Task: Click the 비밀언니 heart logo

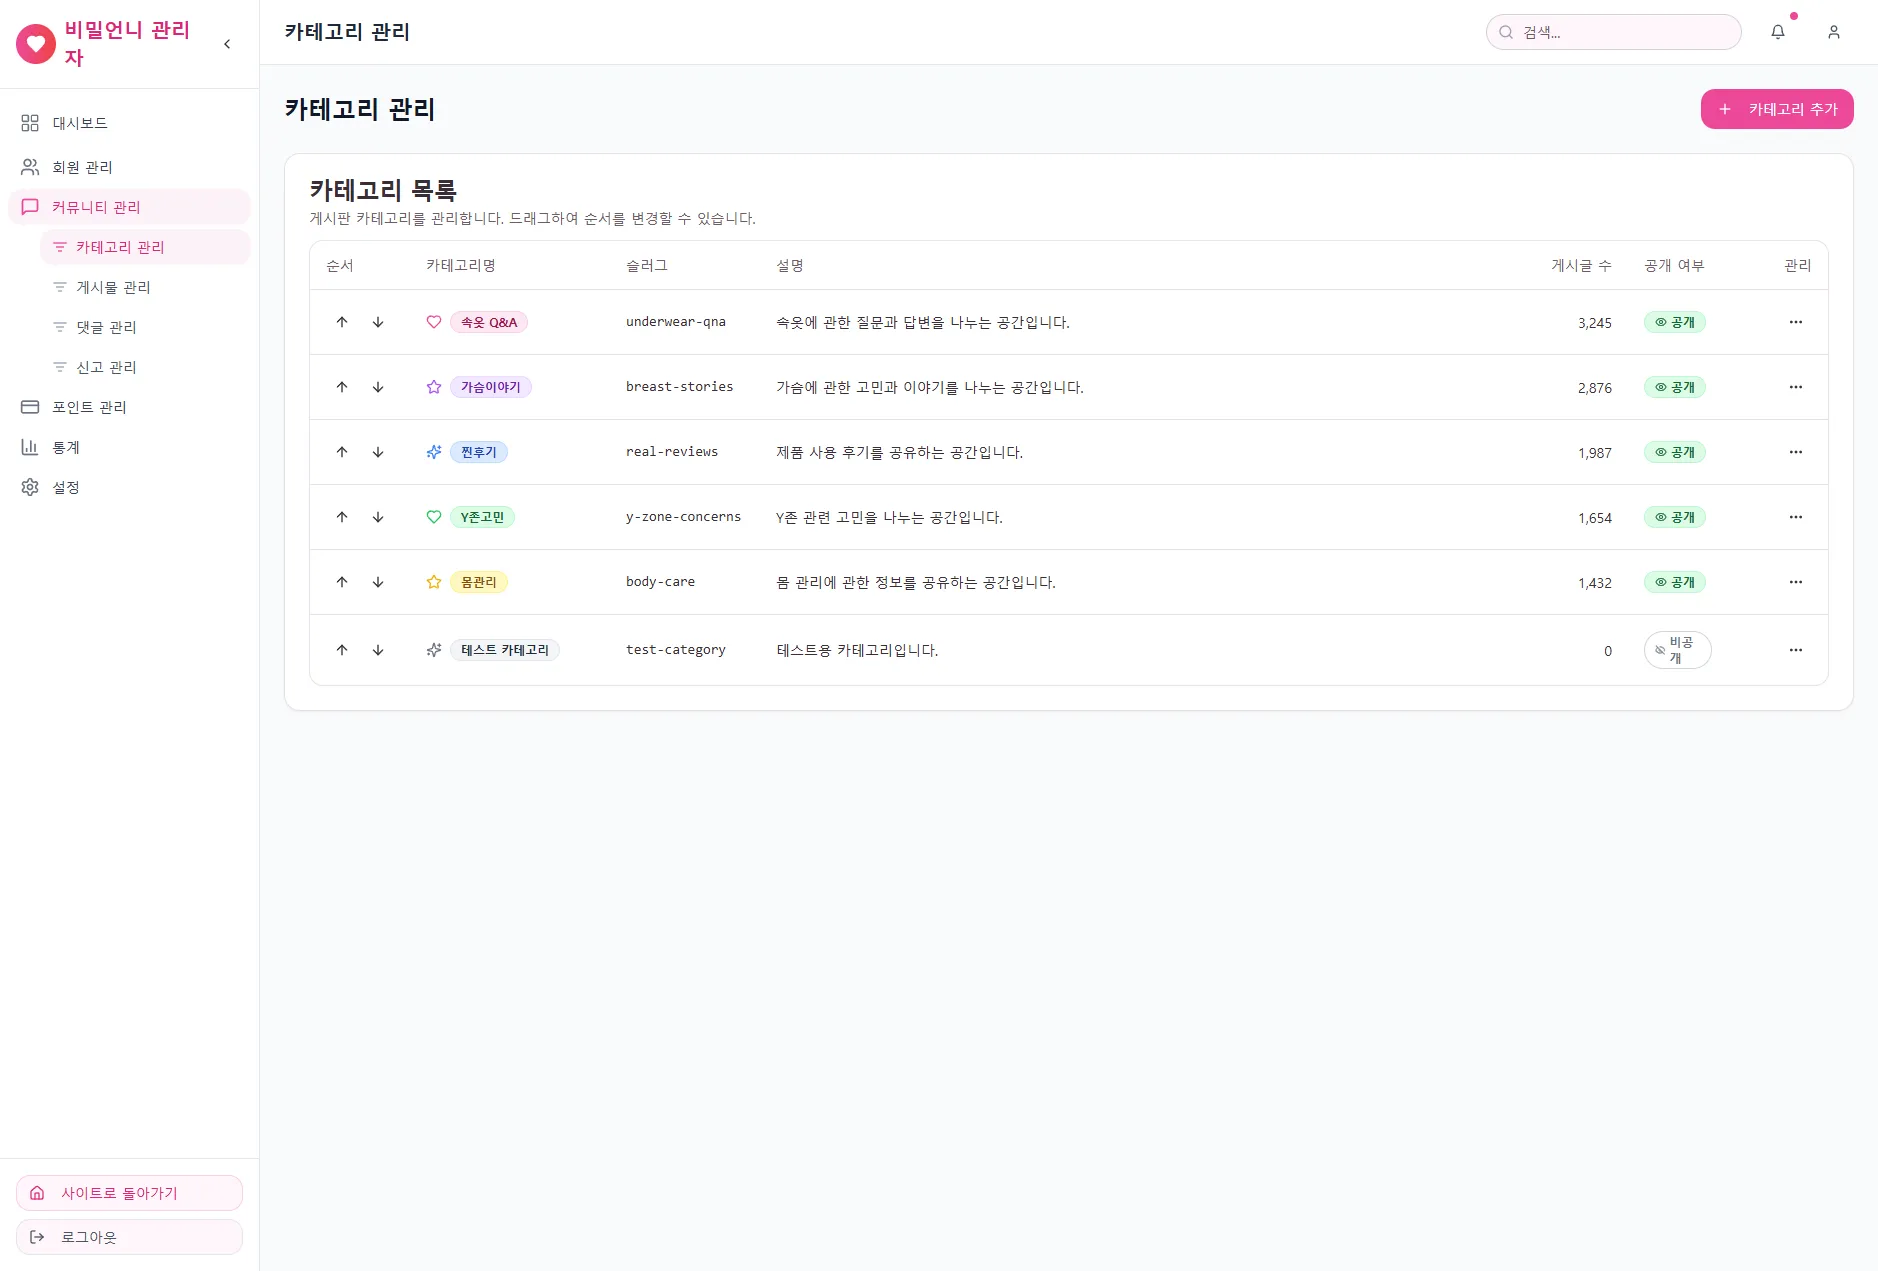Action: click(36, 44)
